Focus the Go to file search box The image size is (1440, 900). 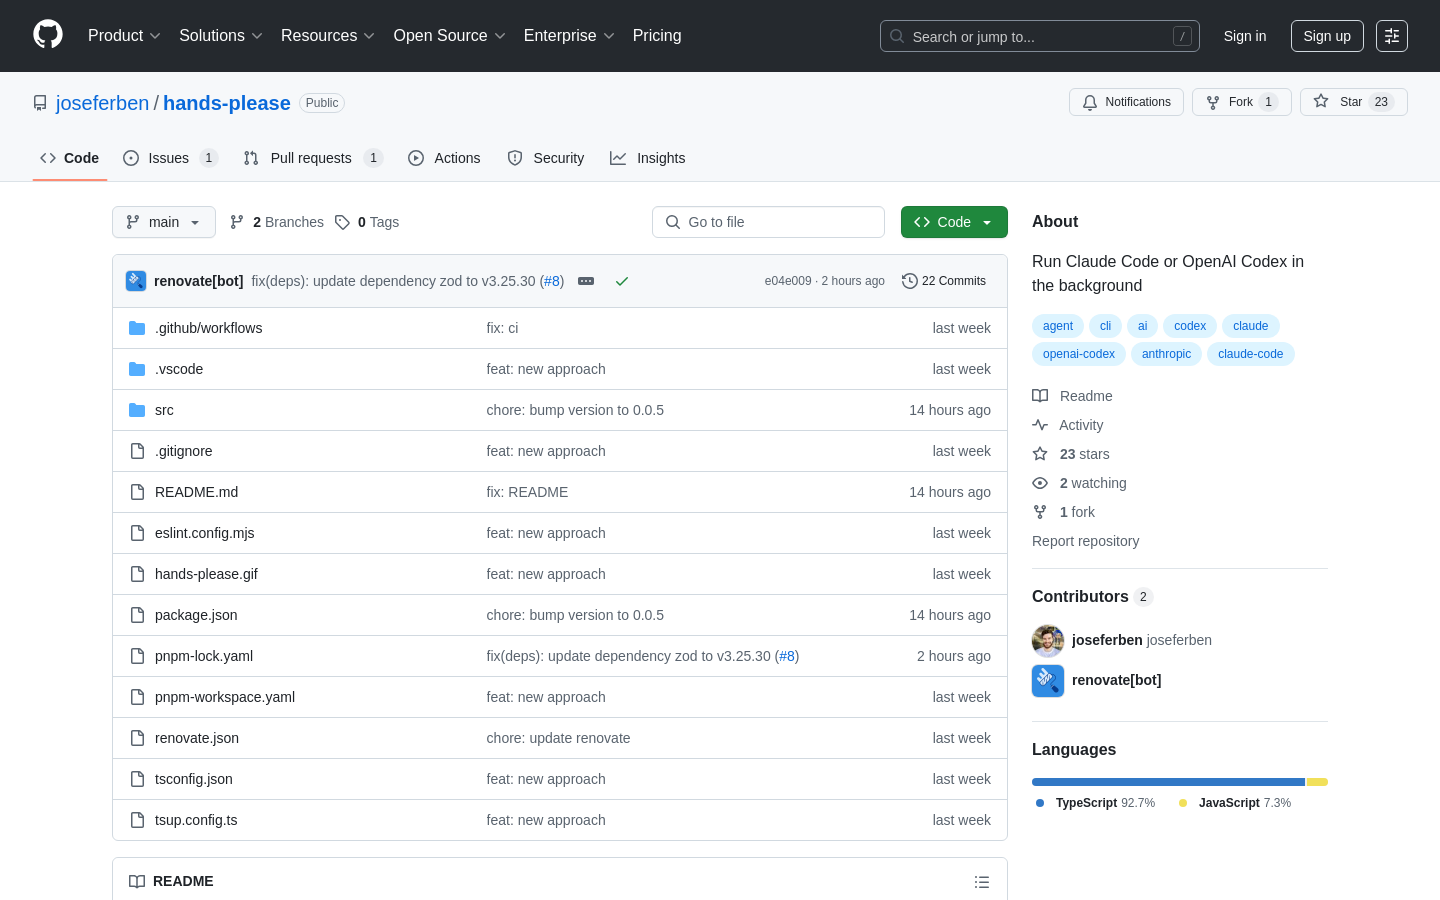[768, 222]
